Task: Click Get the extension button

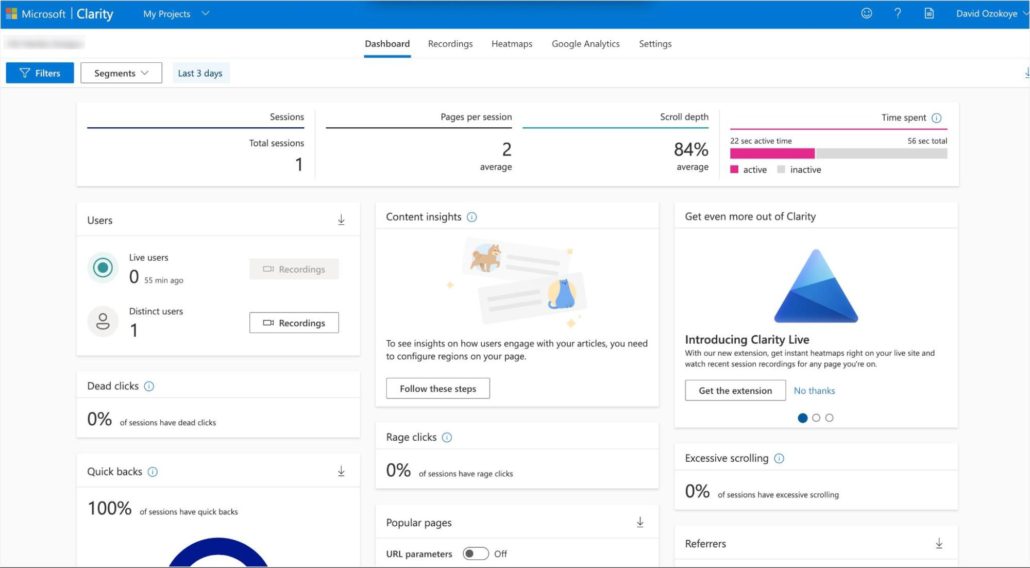Action: (x=735, y=391)
